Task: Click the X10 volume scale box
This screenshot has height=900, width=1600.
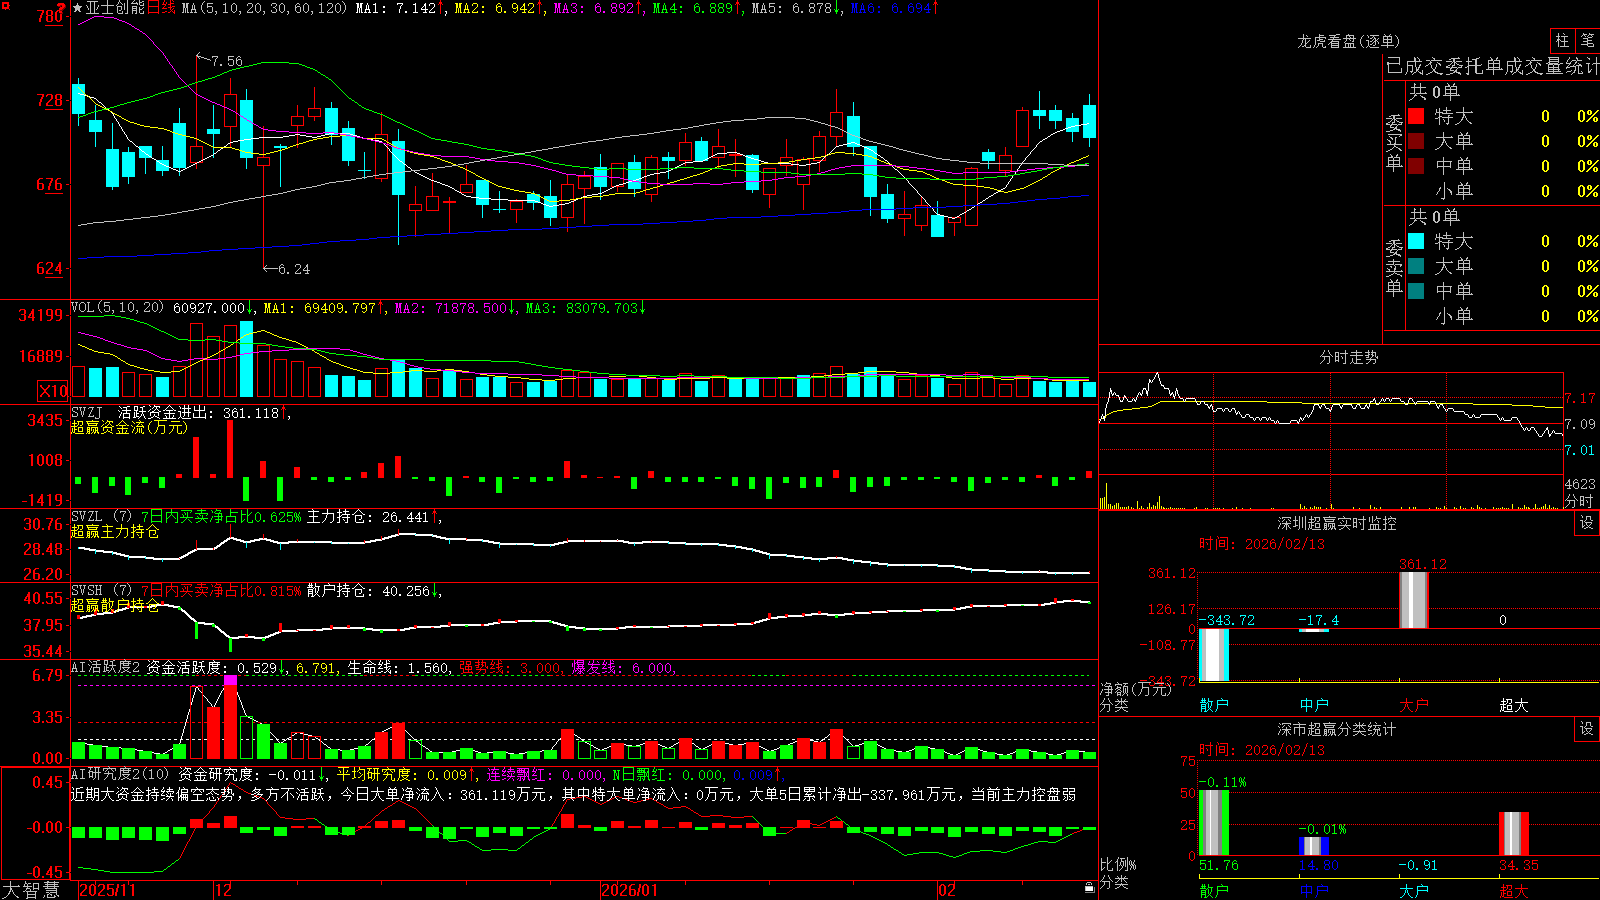Action: coord(53,391)
